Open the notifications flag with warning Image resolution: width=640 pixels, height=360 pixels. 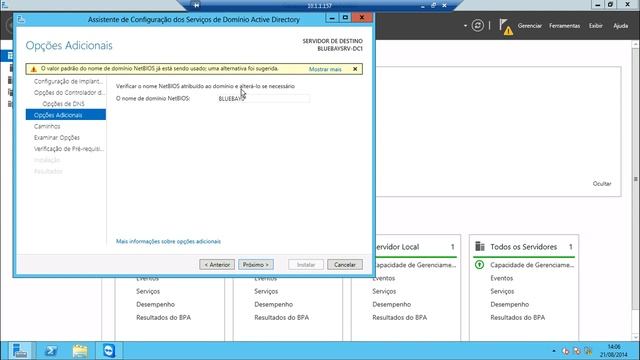point(506,27)
